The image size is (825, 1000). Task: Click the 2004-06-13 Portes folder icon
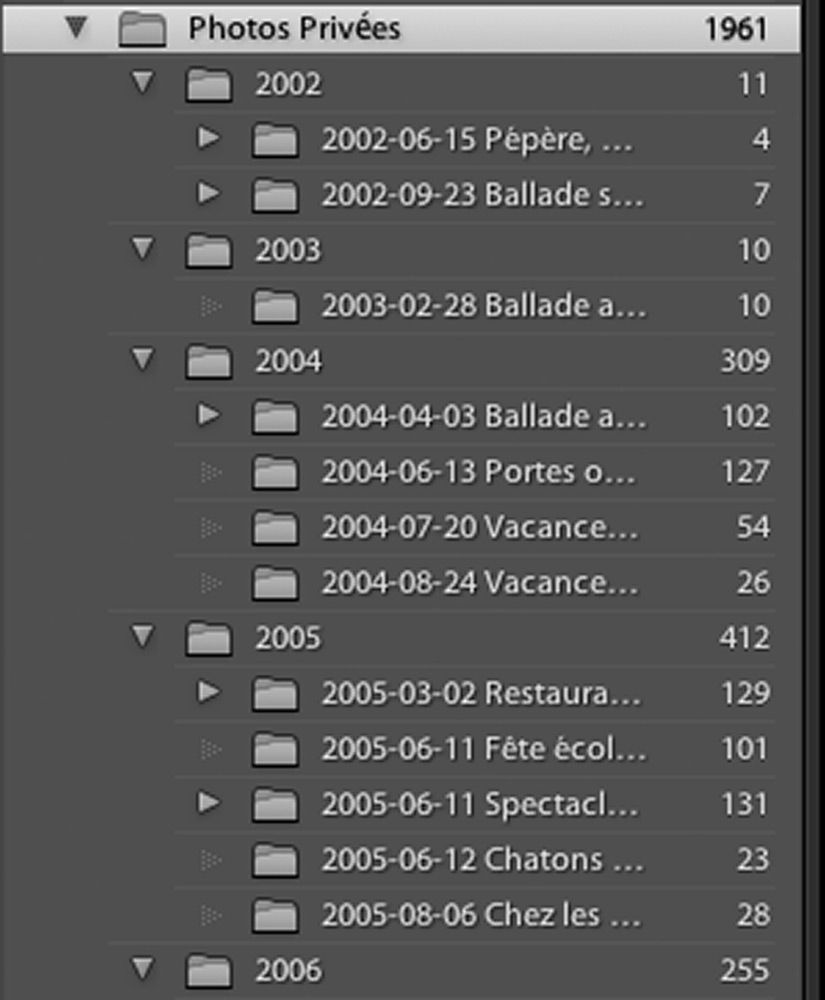pos(275,472)
